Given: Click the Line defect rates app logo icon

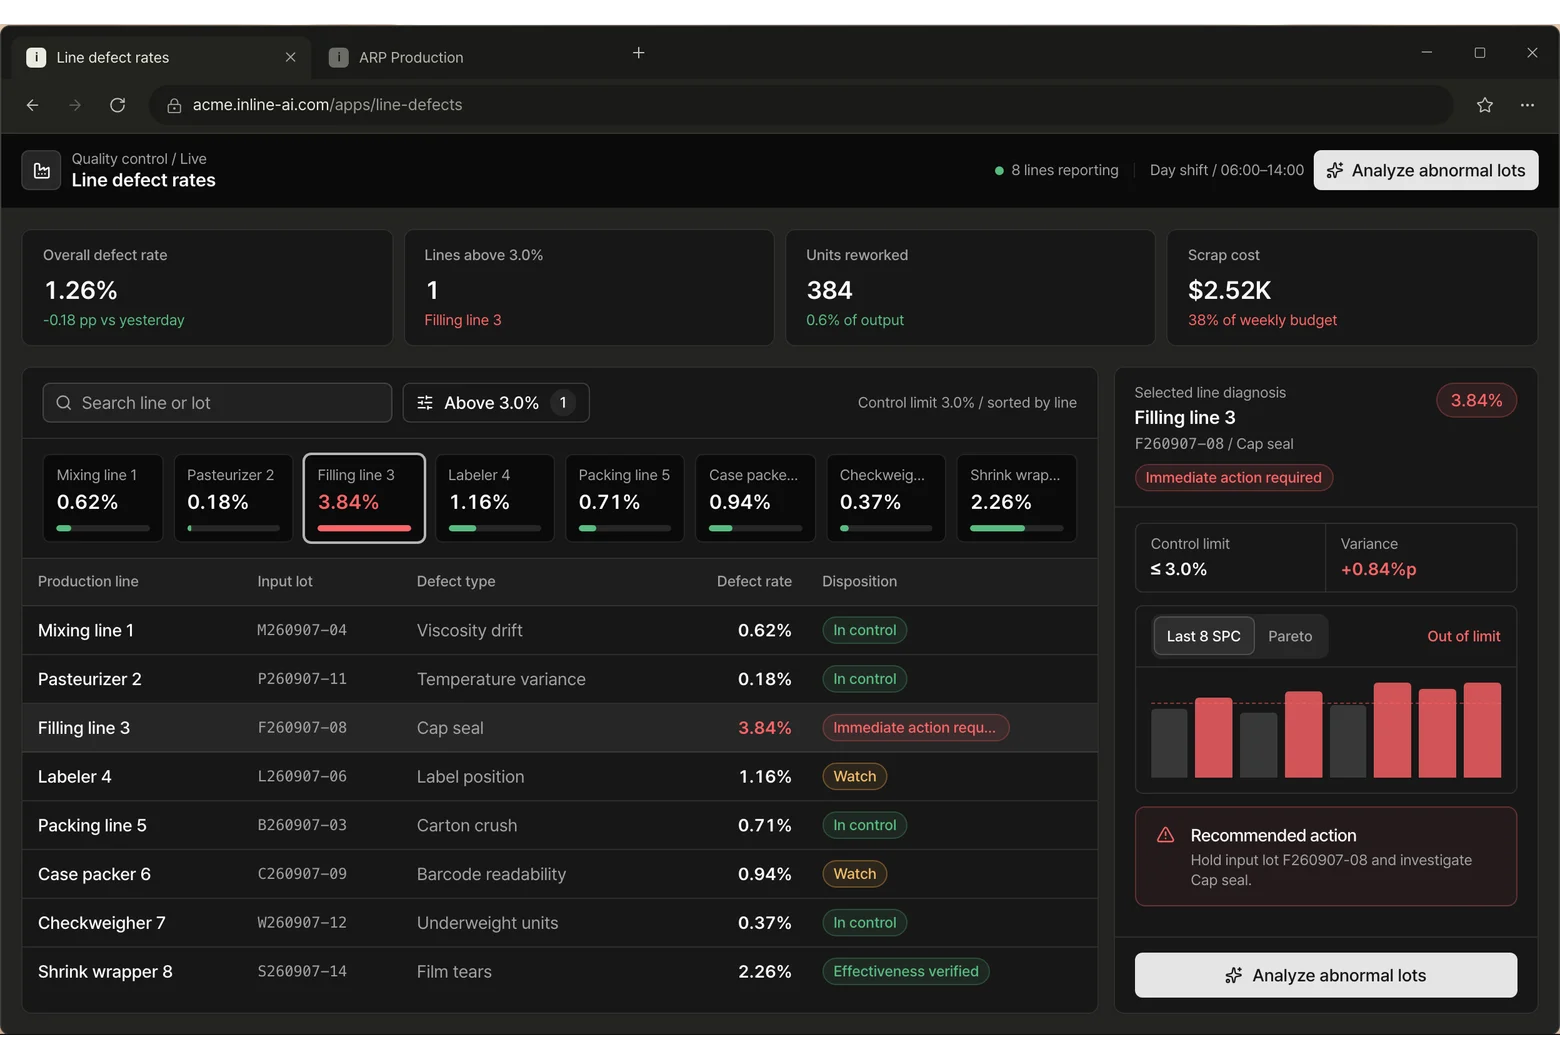Looking at the screenshot, I should (x=42, y=171).
